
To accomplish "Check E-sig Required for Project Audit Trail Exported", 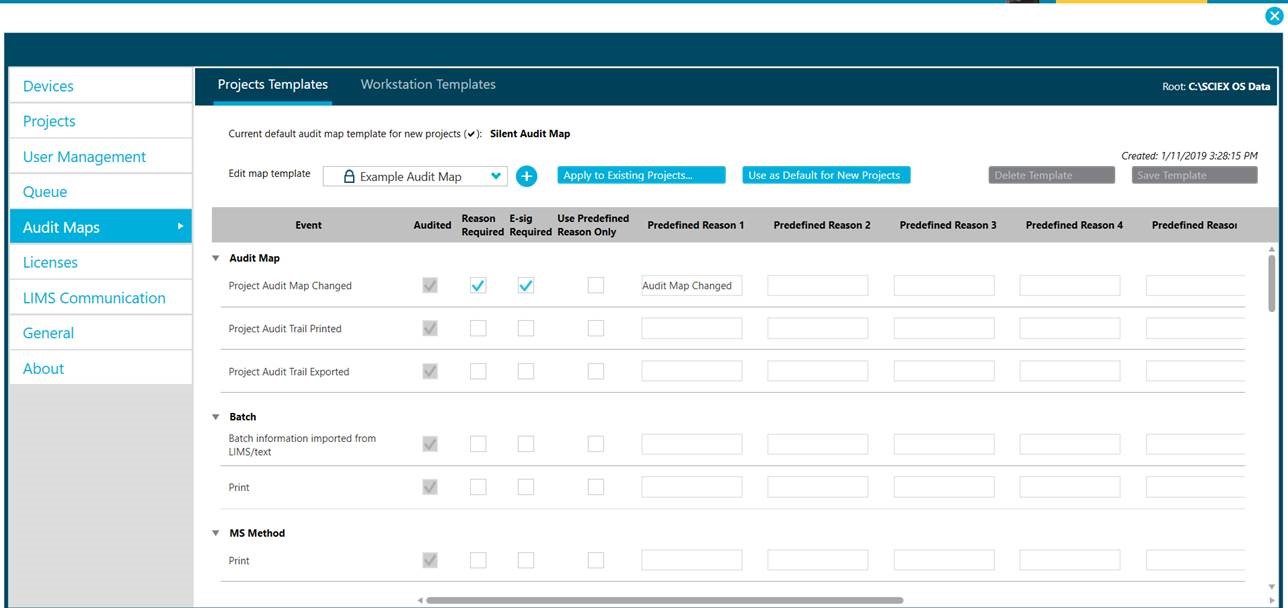I will [526, 372].
